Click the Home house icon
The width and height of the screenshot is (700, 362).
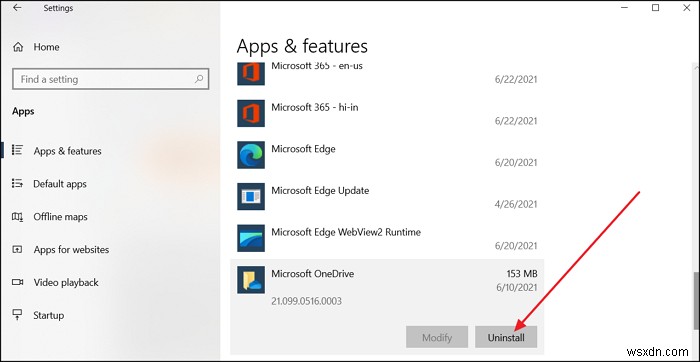pyautogui.click(x=18, y=47)
